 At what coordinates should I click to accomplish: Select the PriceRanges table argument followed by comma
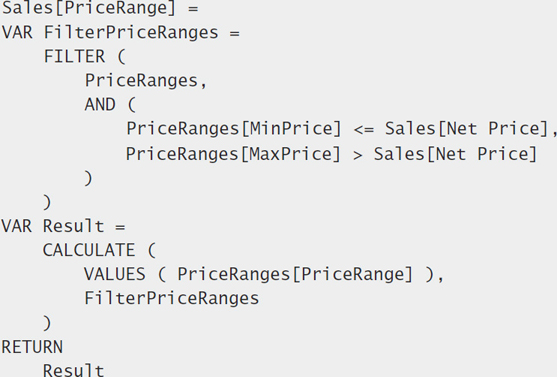[x=146, y=81]
